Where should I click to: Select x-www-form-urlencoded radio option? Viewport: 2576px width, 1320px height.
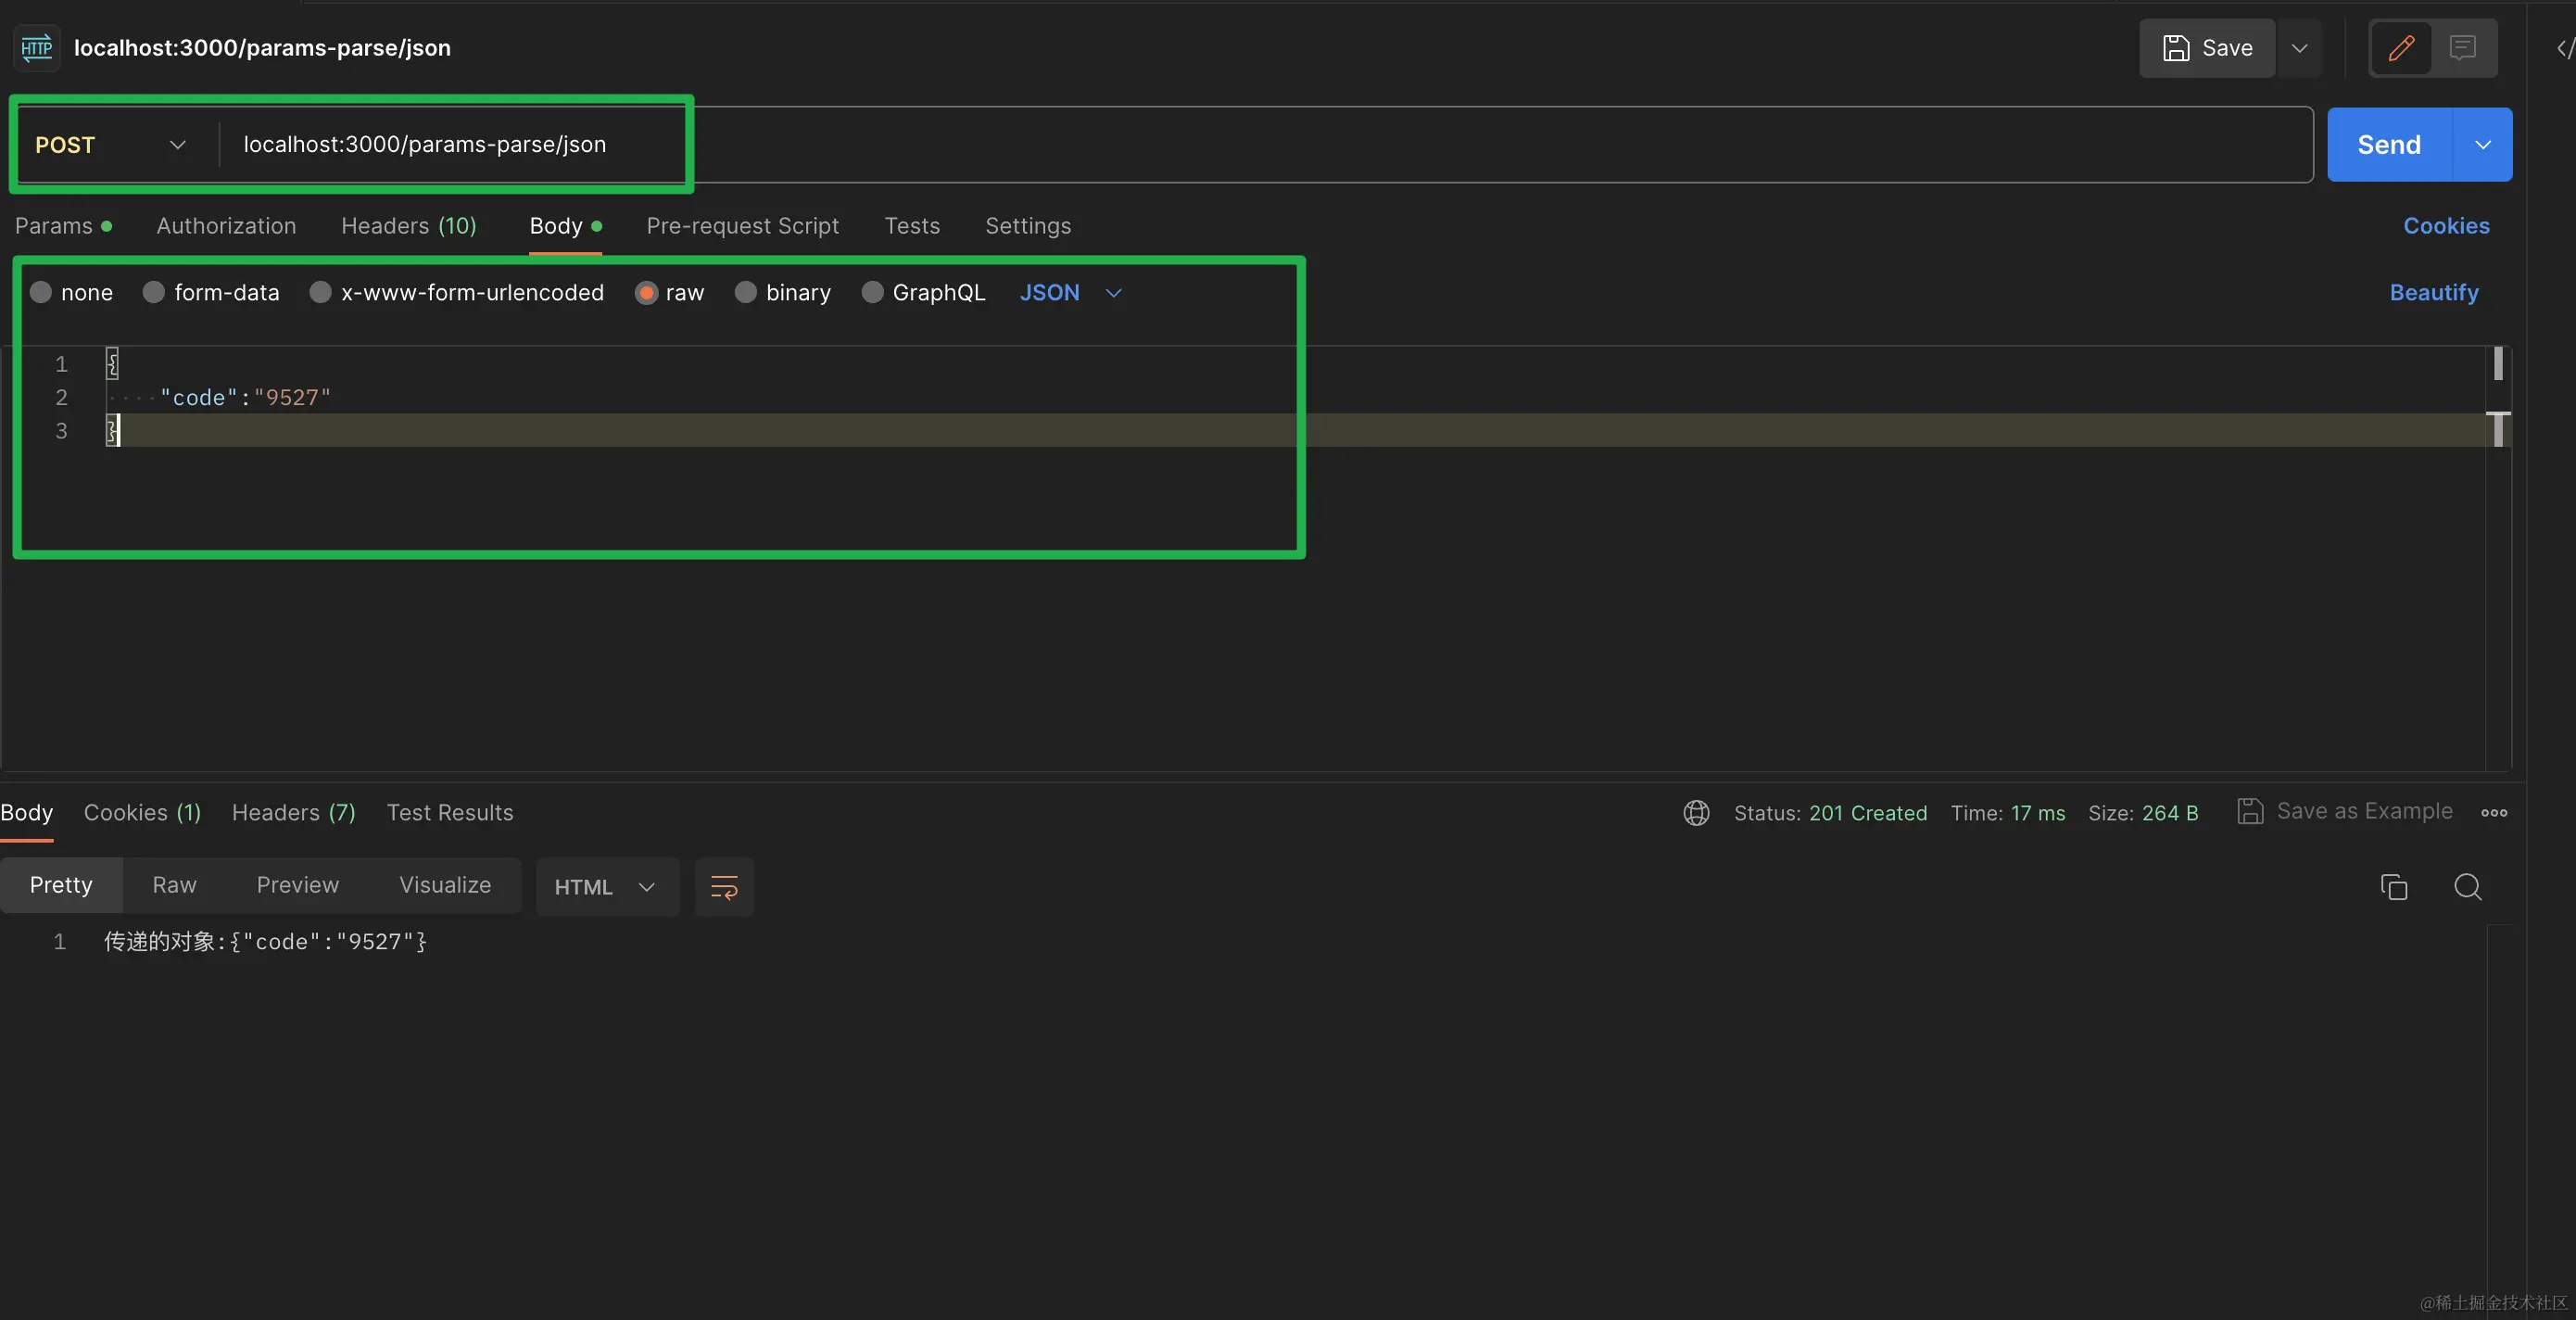coord(321,292)
